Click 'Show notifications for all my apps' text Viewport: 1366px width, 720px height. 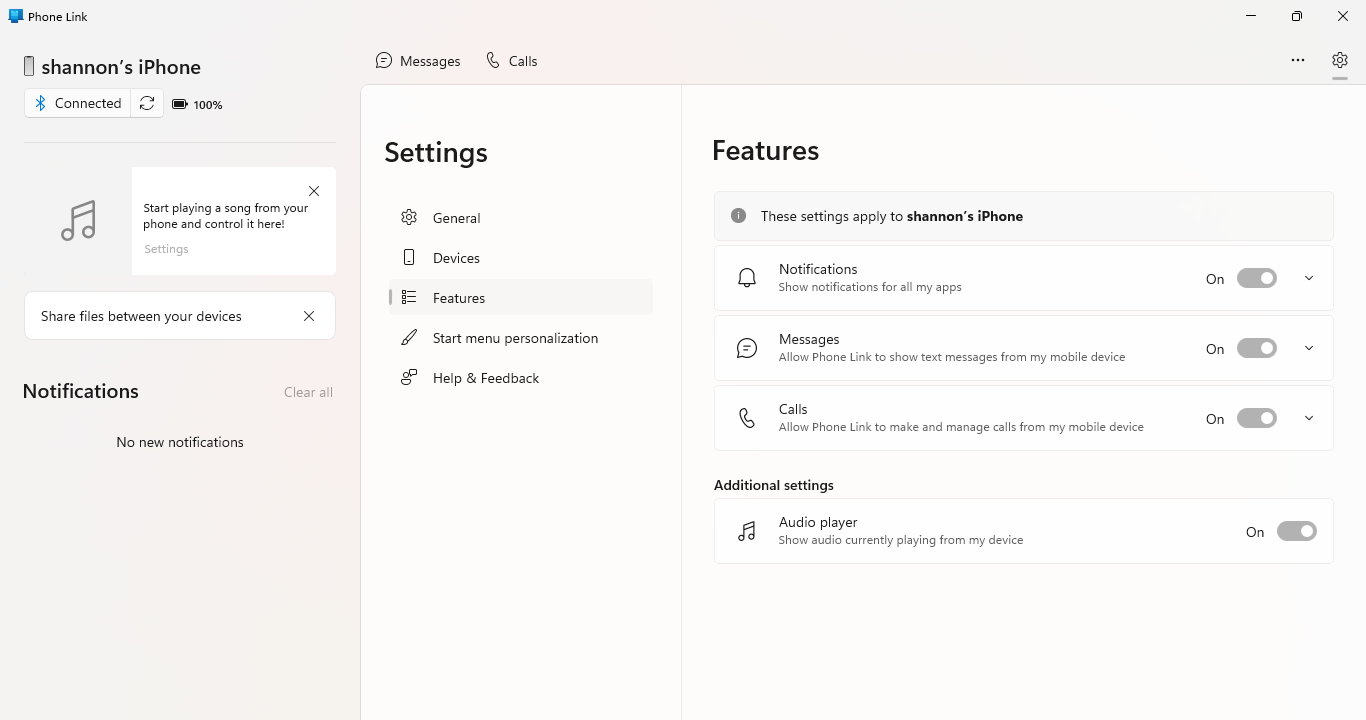pyautogui.click(x=870, y=287)
